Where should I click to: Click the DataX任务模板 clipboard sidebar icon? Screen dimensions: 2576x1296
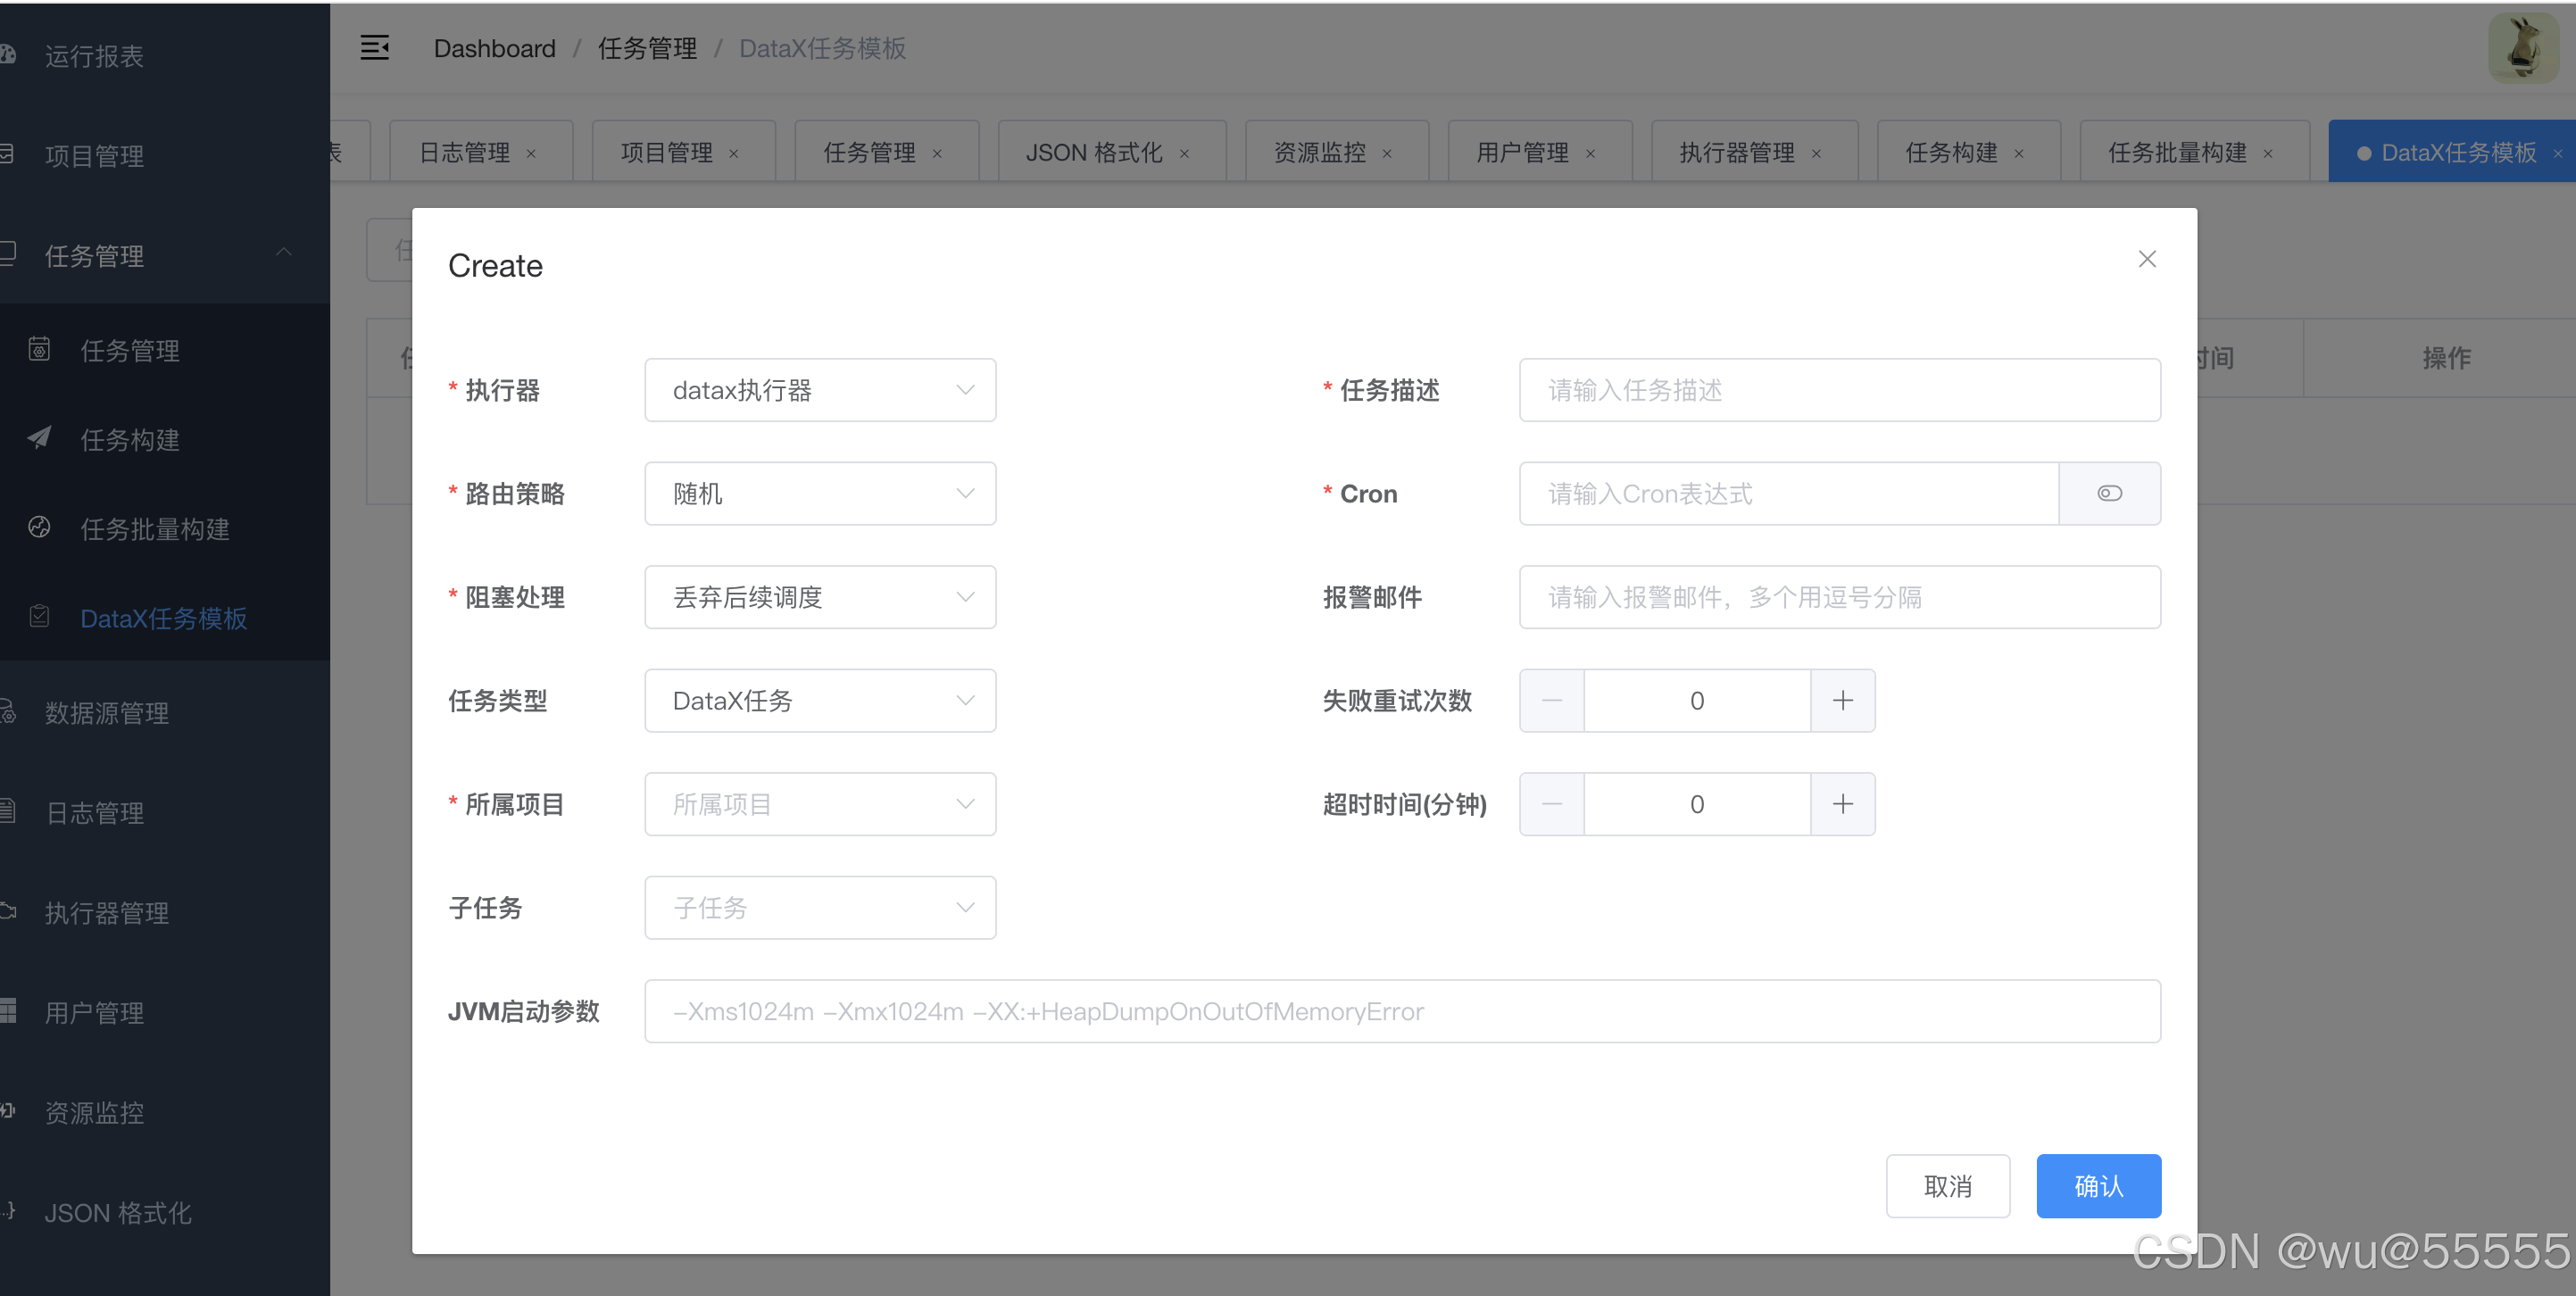pyautogui.click(x=39, y=616)
